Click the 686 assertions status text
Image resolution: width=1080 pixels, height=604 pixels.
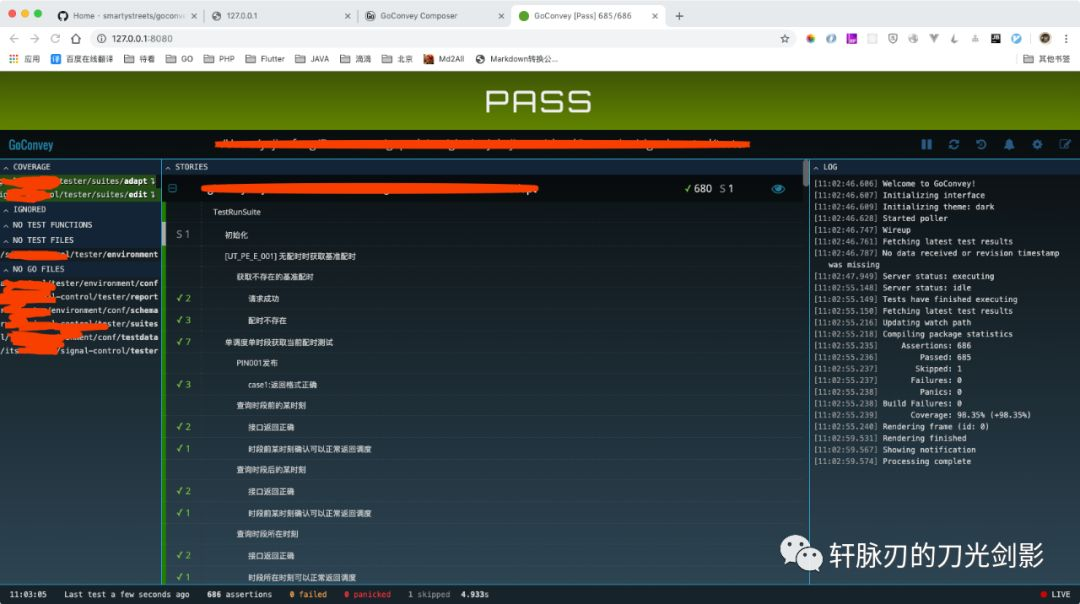[x=239, y=594]
